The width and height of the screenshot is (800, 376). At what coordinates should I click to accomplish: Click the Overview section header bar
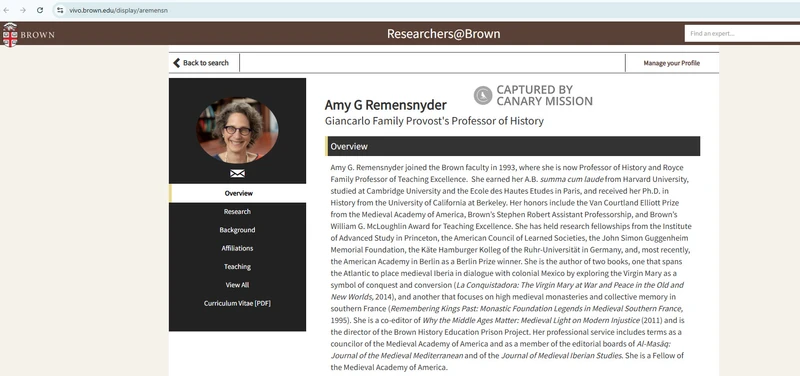513,146
